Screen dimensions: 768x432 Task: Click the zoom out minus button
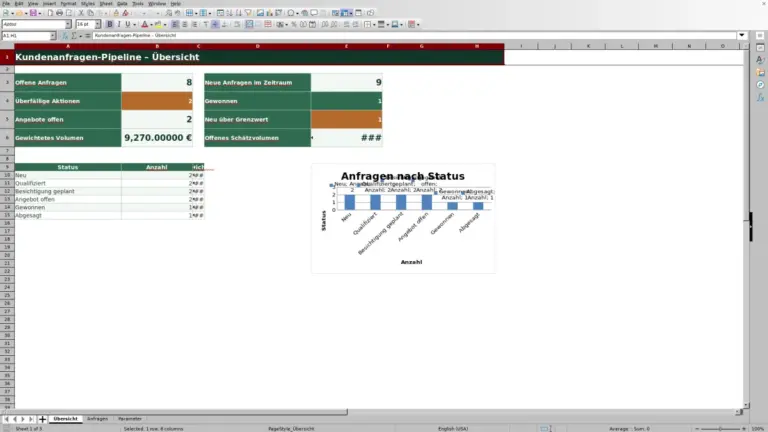(x=697, y=429)
